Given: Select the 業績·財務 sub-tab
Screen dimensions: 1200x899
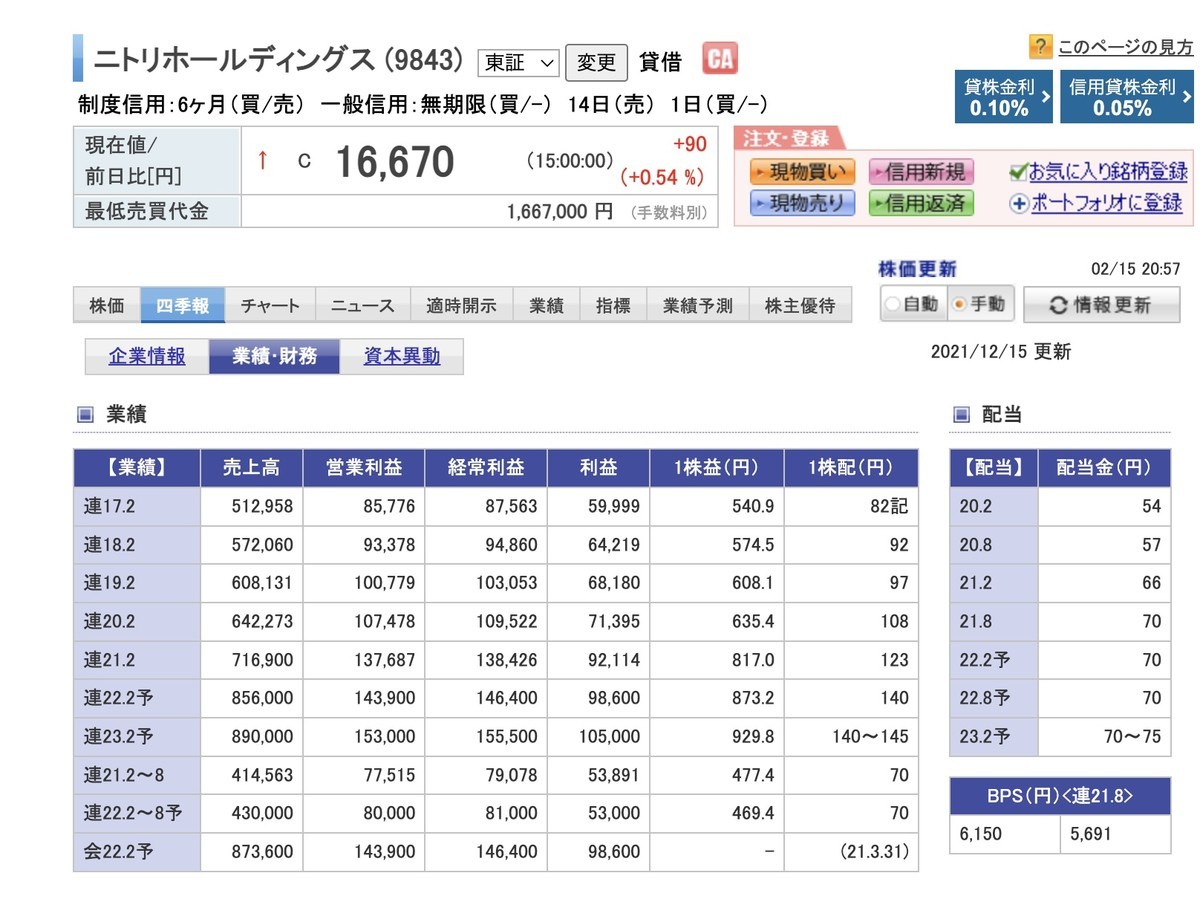Looking at the screenshot, I should click(274, 356).
